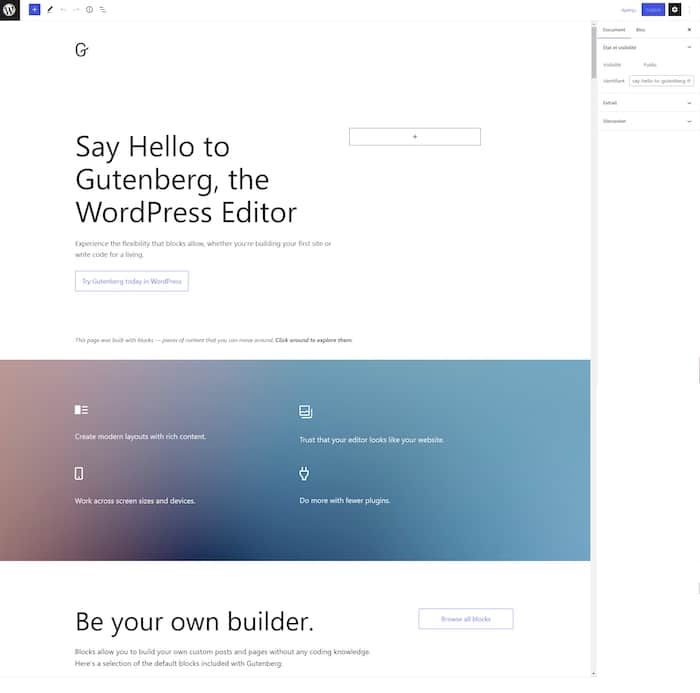700x693 pixels.
Task: Select Create modern layouts with rich content text
Action: [140, 437]
